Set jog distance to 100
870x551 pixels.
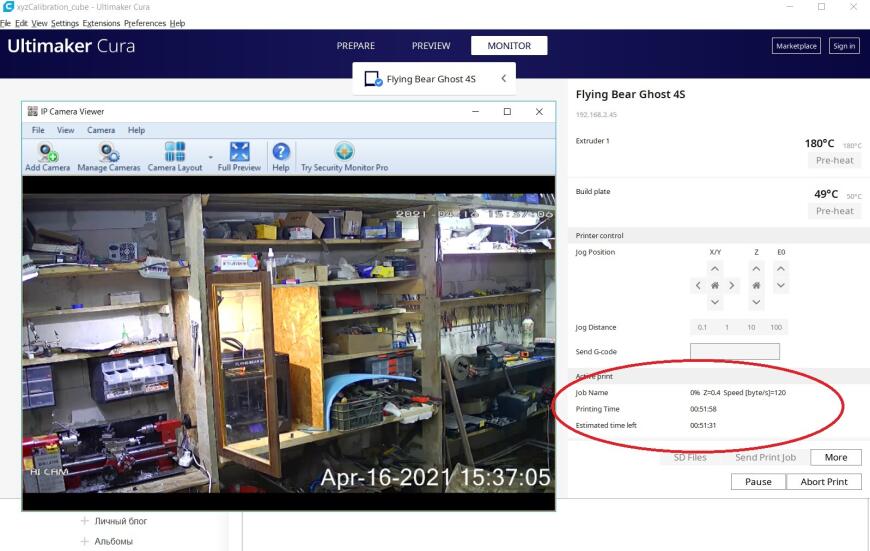click(x=776, y=328)
